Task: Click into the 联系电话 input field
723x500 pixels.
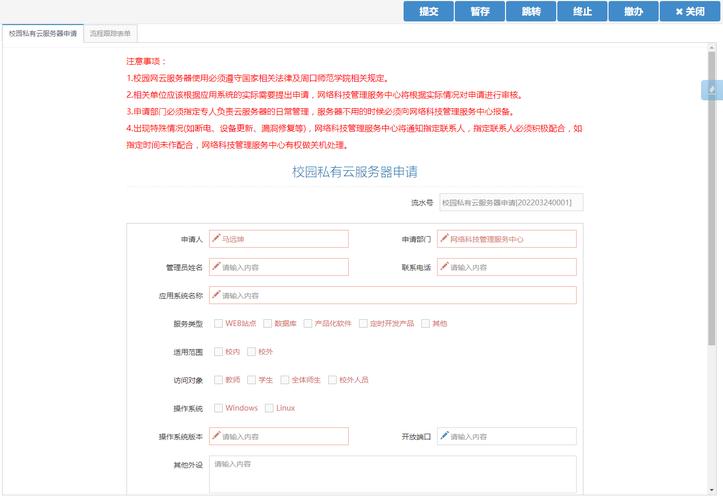Action: point(507,267)
